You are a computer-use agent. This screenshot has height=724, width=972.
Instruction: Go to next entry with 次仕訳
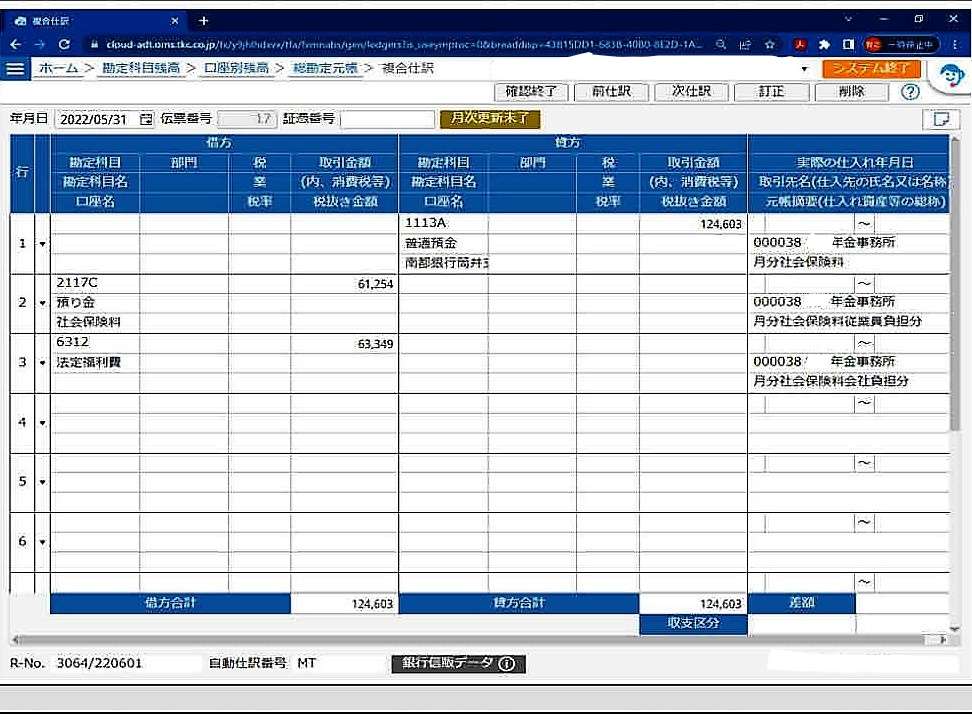(691, 92)
